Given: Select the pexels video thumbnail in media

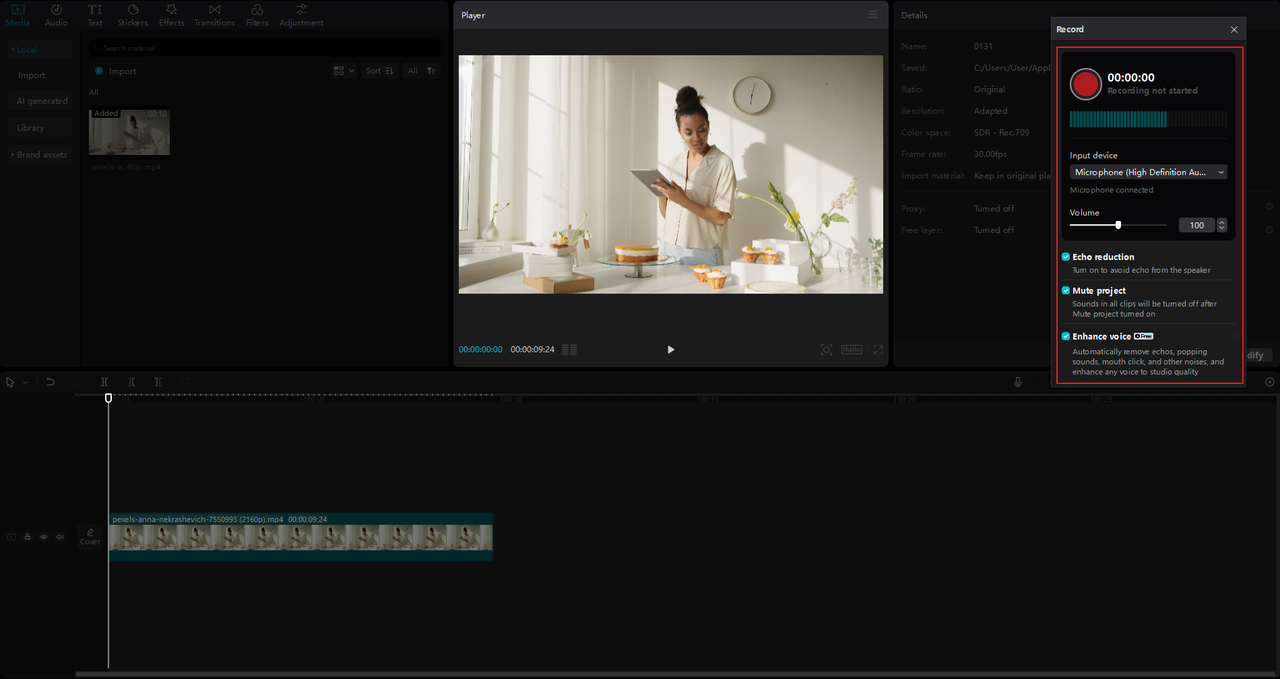Looking at the screenshot, I should [129, 132].
